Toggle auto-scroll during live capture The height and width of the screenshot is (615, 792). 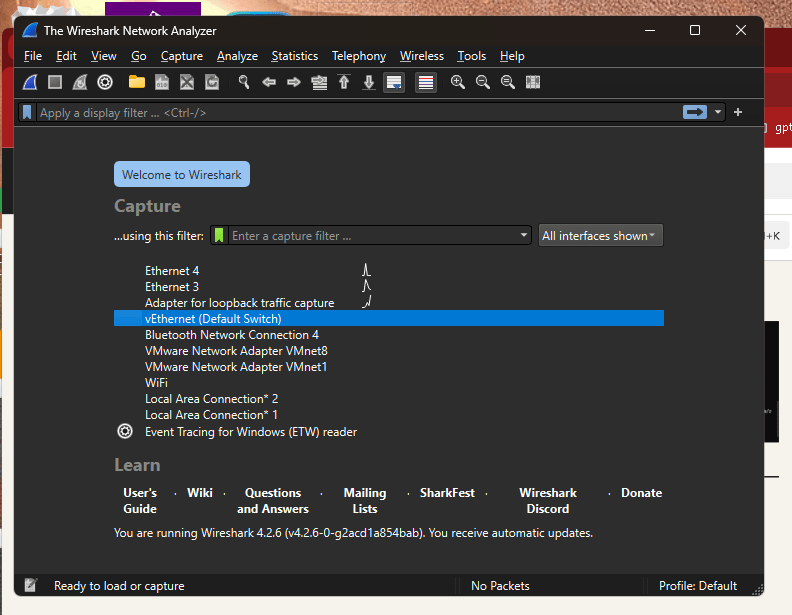(x=394, y=82)
